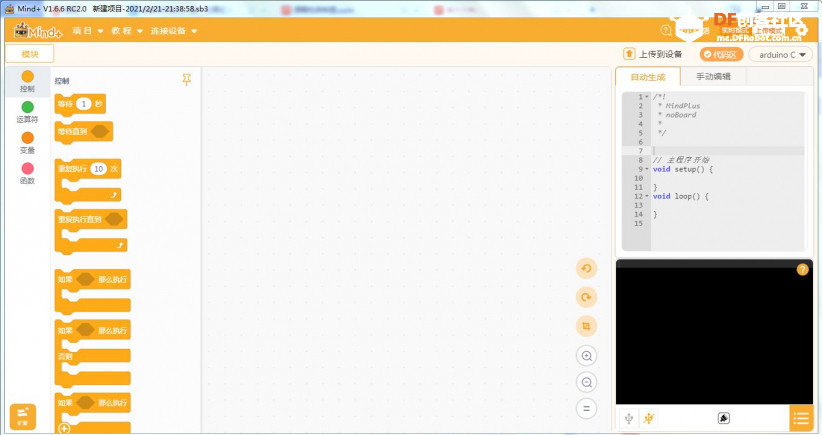Image resolution: width=822 pixels, height=435 pixels.
Task: Collapse code fold arrow at line 9
Action: click(x=647, y=169)
